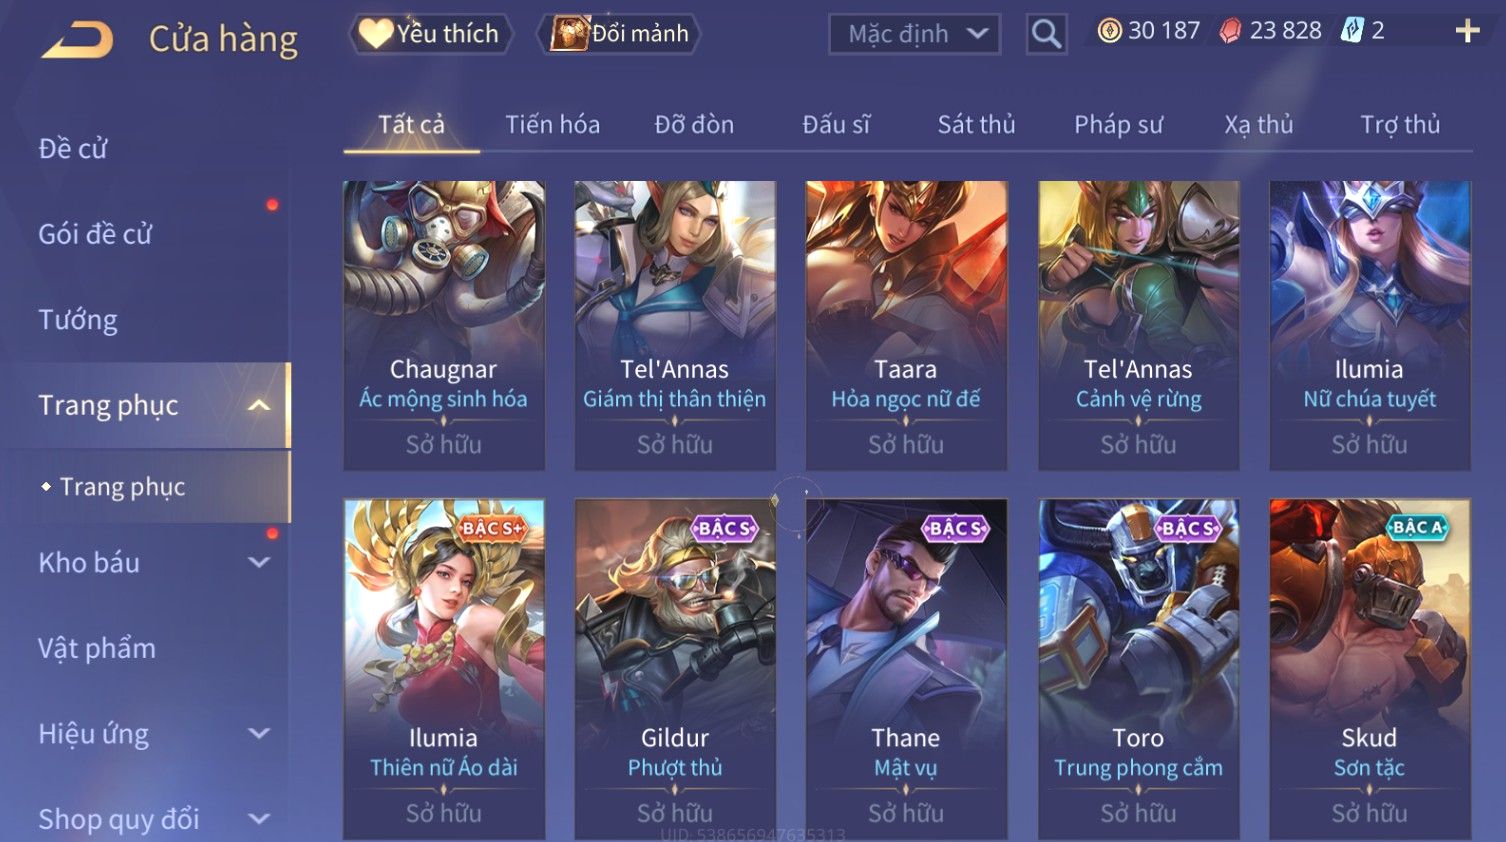The height and width of the screenshot is (842, 1506).
Task: Tap the golden back arrow icon
Action: pyautogui.click(x=77, y=40)
